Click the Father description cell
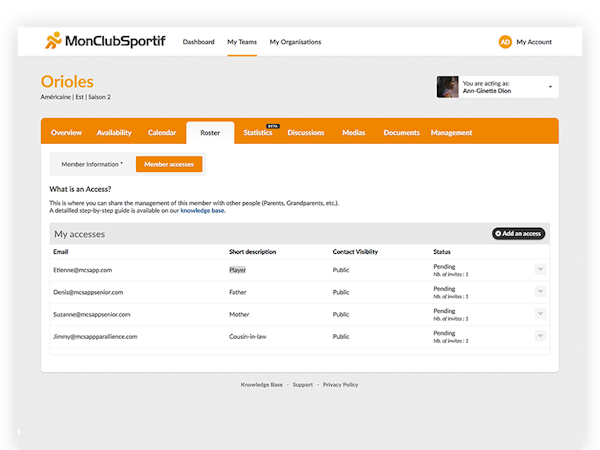The height and width of the screenshot is (450, 600). coord(238,292)
